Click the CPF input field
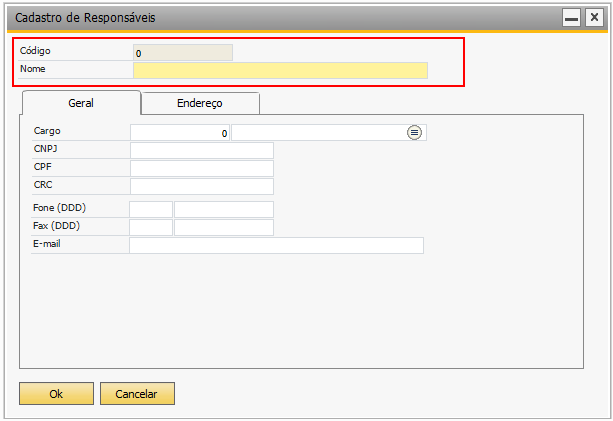This screenshot has height=421, width=613. 202,168
